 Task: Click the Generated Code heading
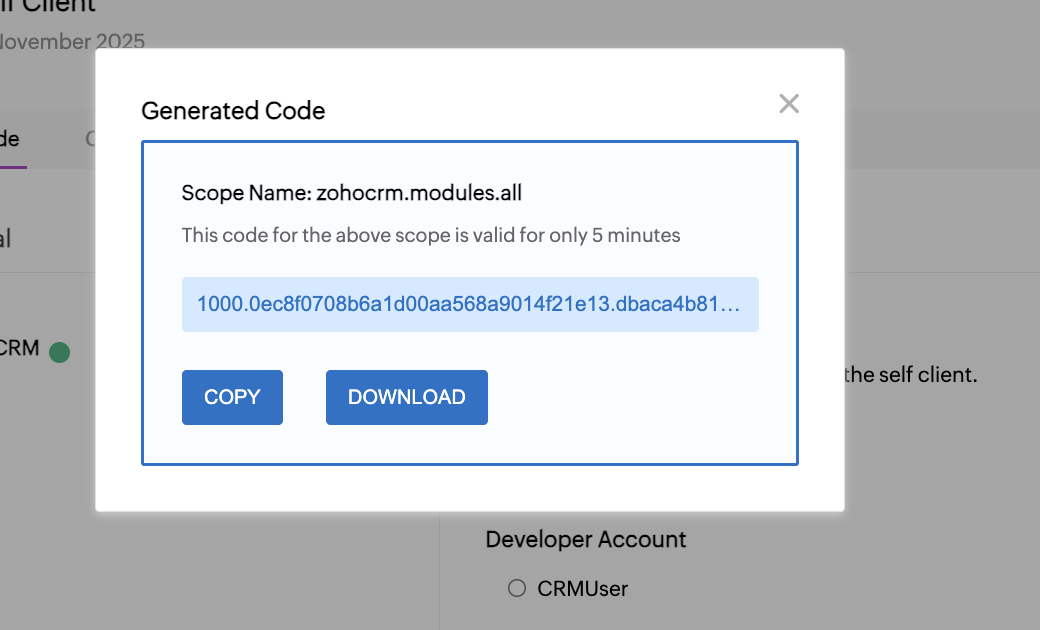coord(233,111)
